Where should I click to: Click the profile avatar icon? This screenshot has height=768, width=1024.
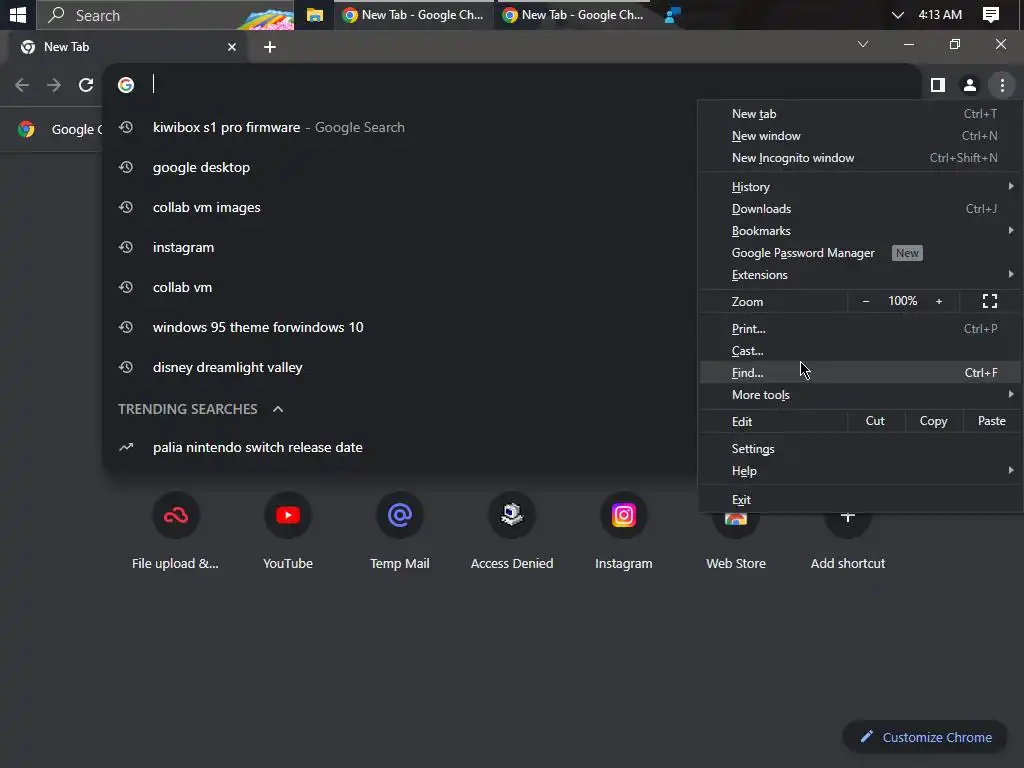[970, 85]
